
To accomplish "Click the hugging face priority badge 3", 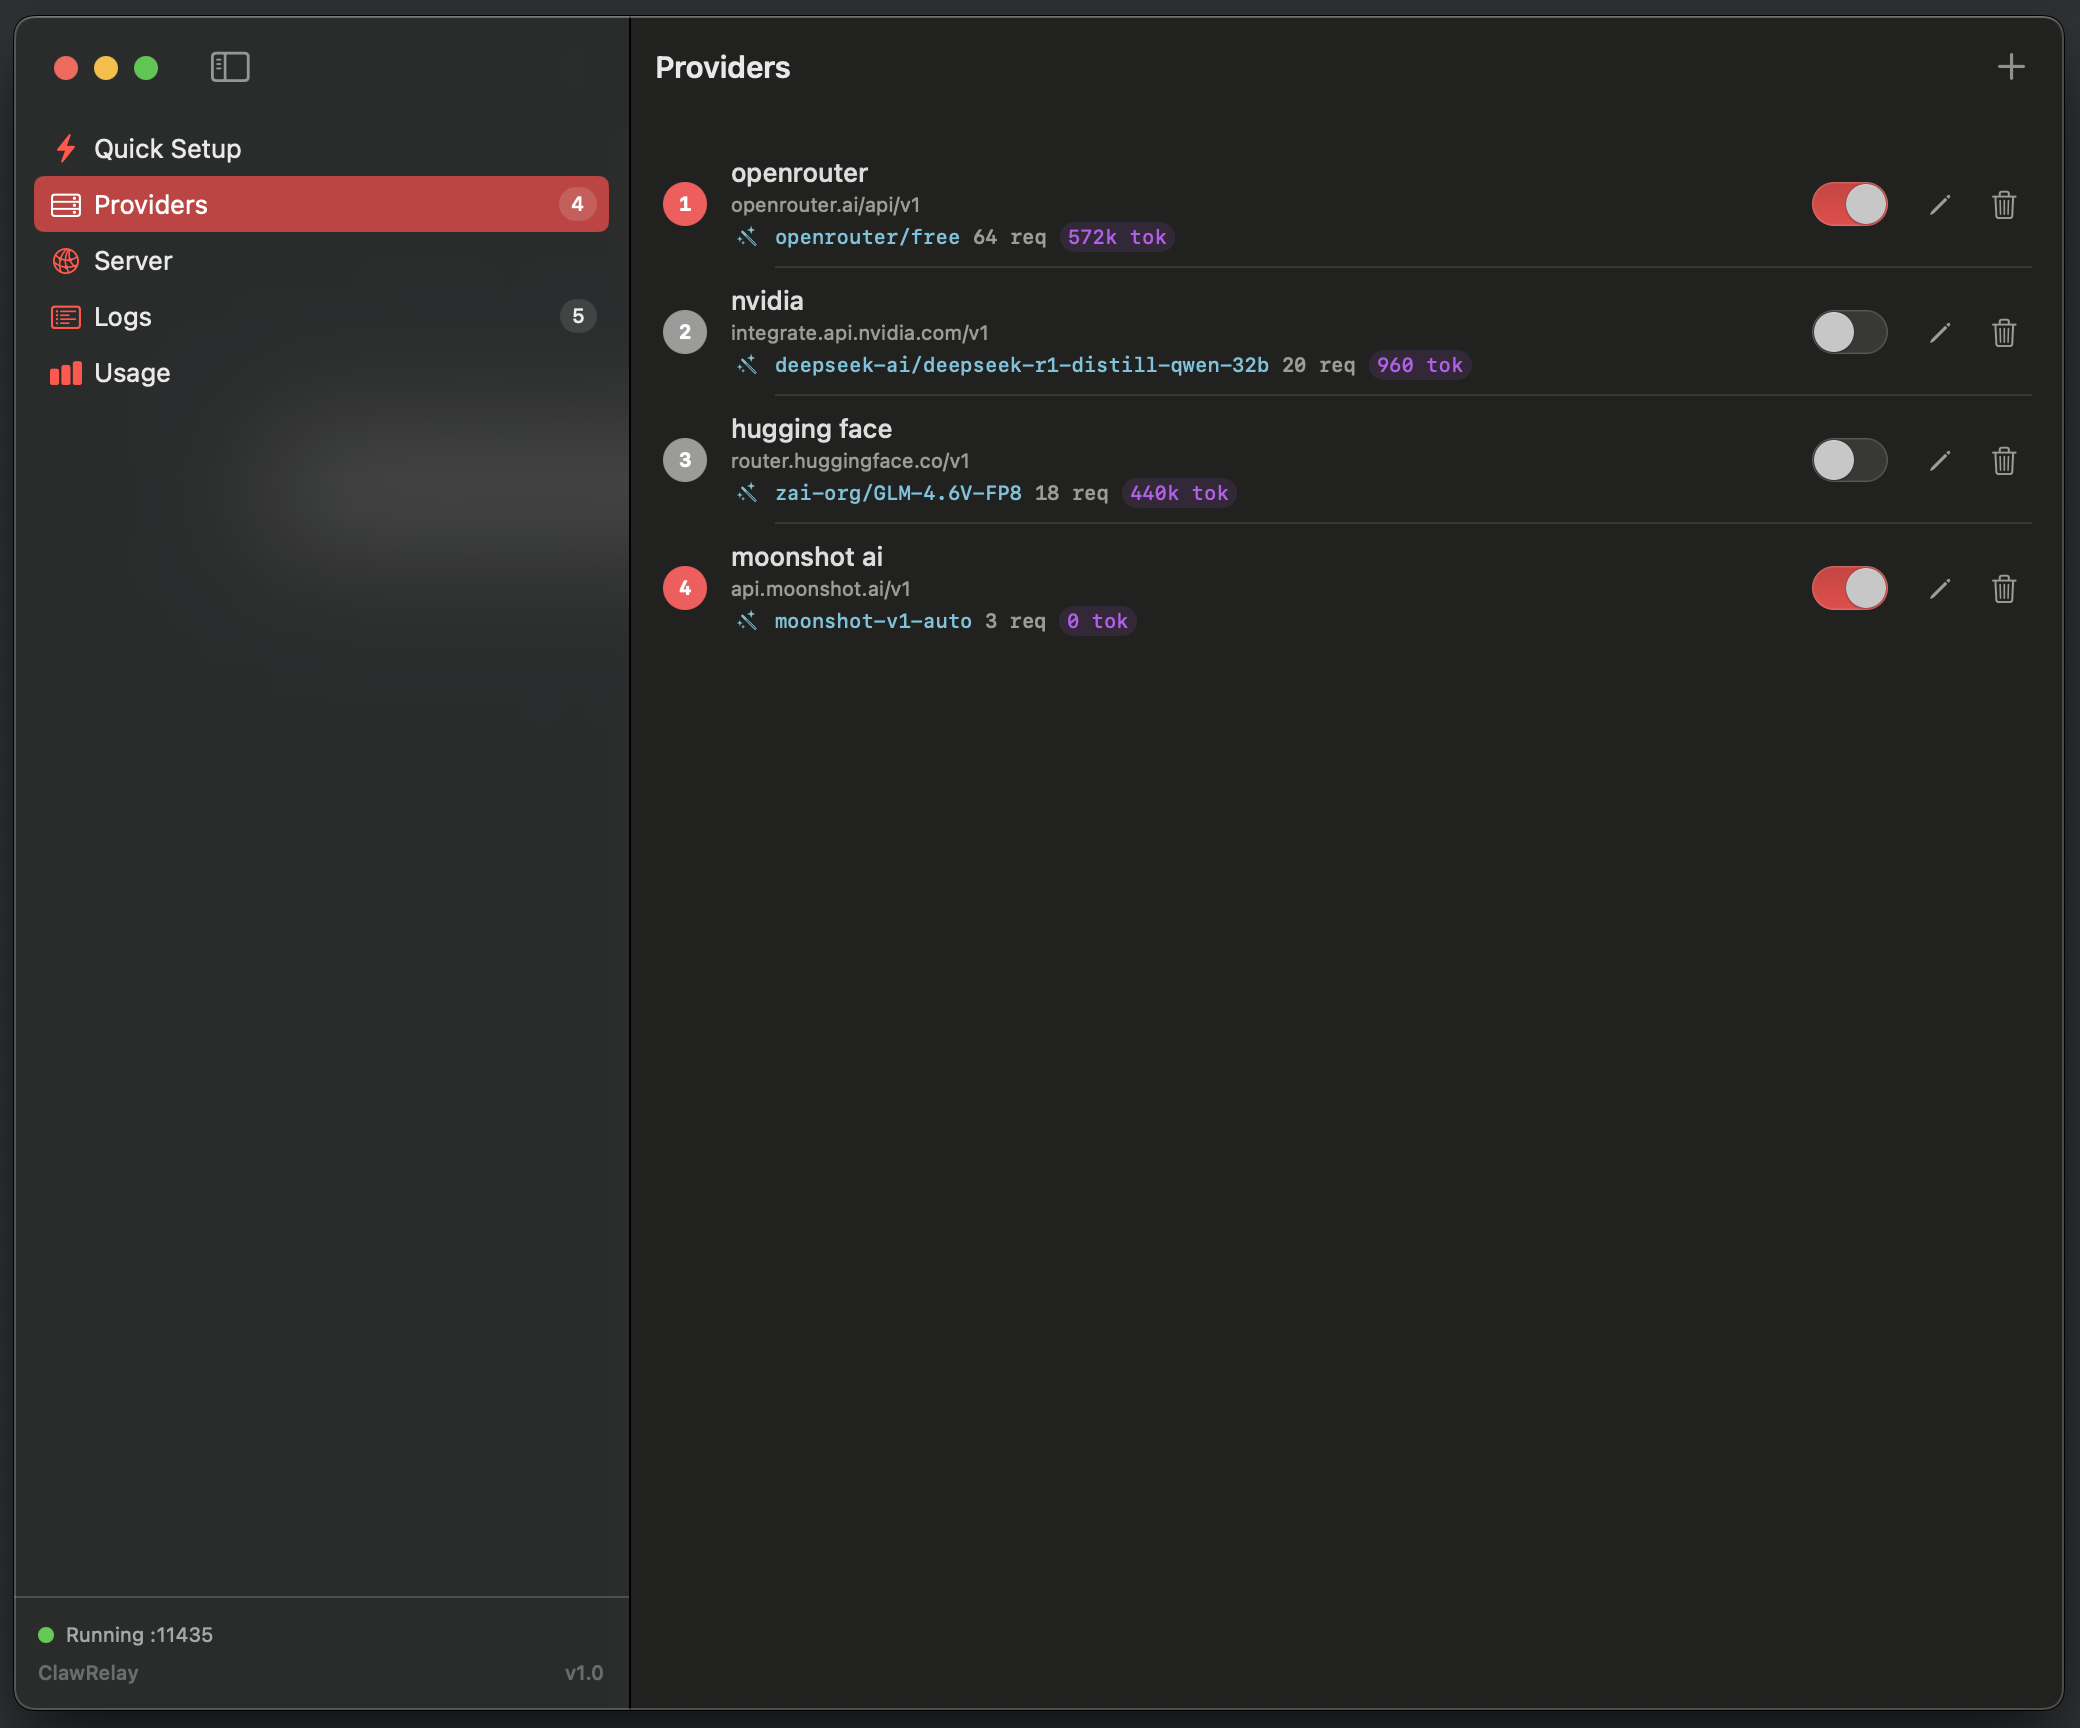I will coord(685,460).
